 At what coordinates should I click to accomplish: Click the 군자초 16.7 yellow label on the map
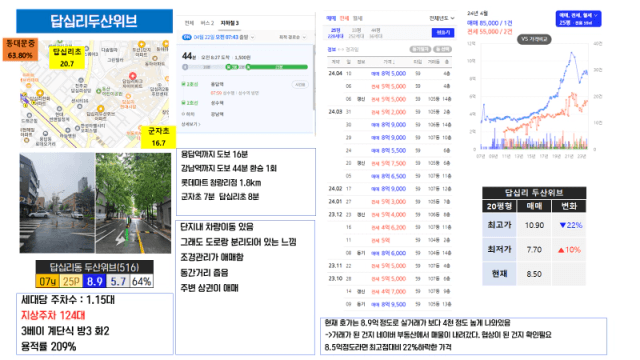(158, 137)
